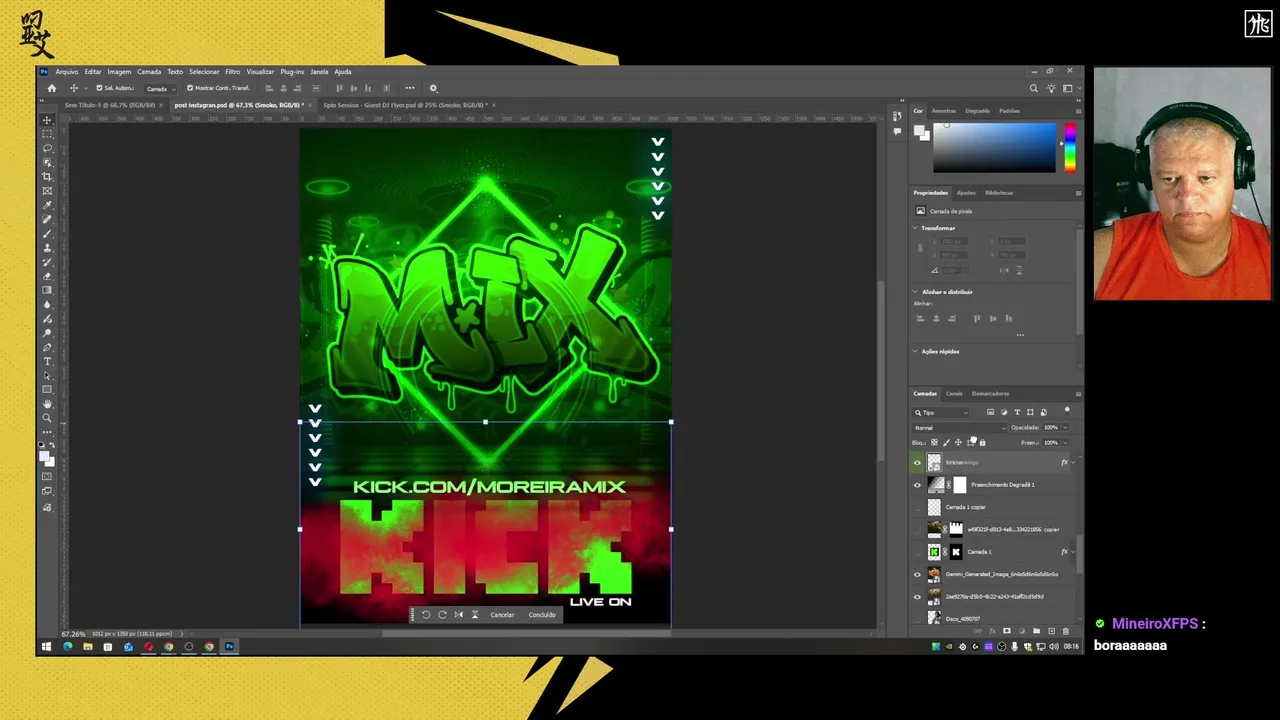
Task: Hide the Preenchimento Degradê 1 layer
Action: coord(917,485)
